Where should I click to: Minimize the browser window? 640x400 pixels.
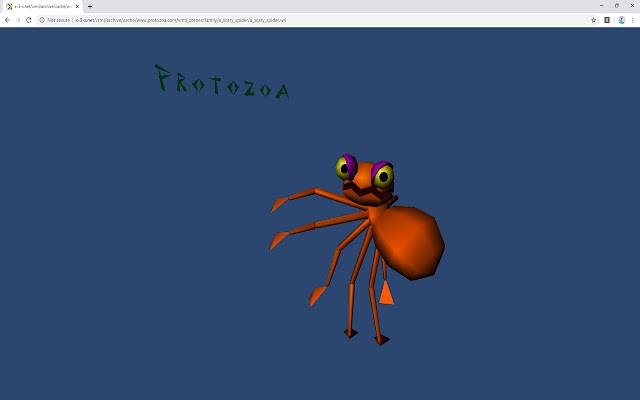click(x=601, y=6)
